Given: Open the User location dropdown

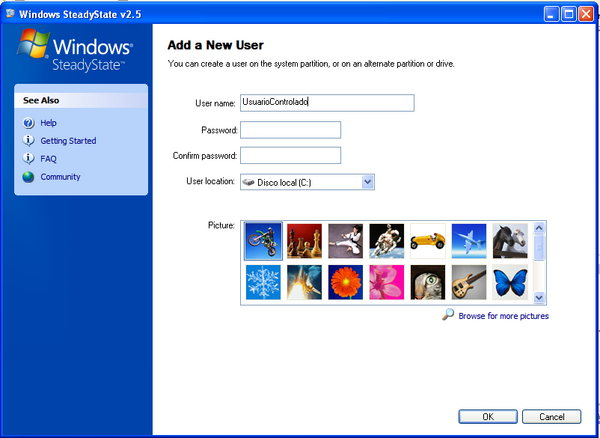Looking at the screenshot, I should [x=367, y=181].
